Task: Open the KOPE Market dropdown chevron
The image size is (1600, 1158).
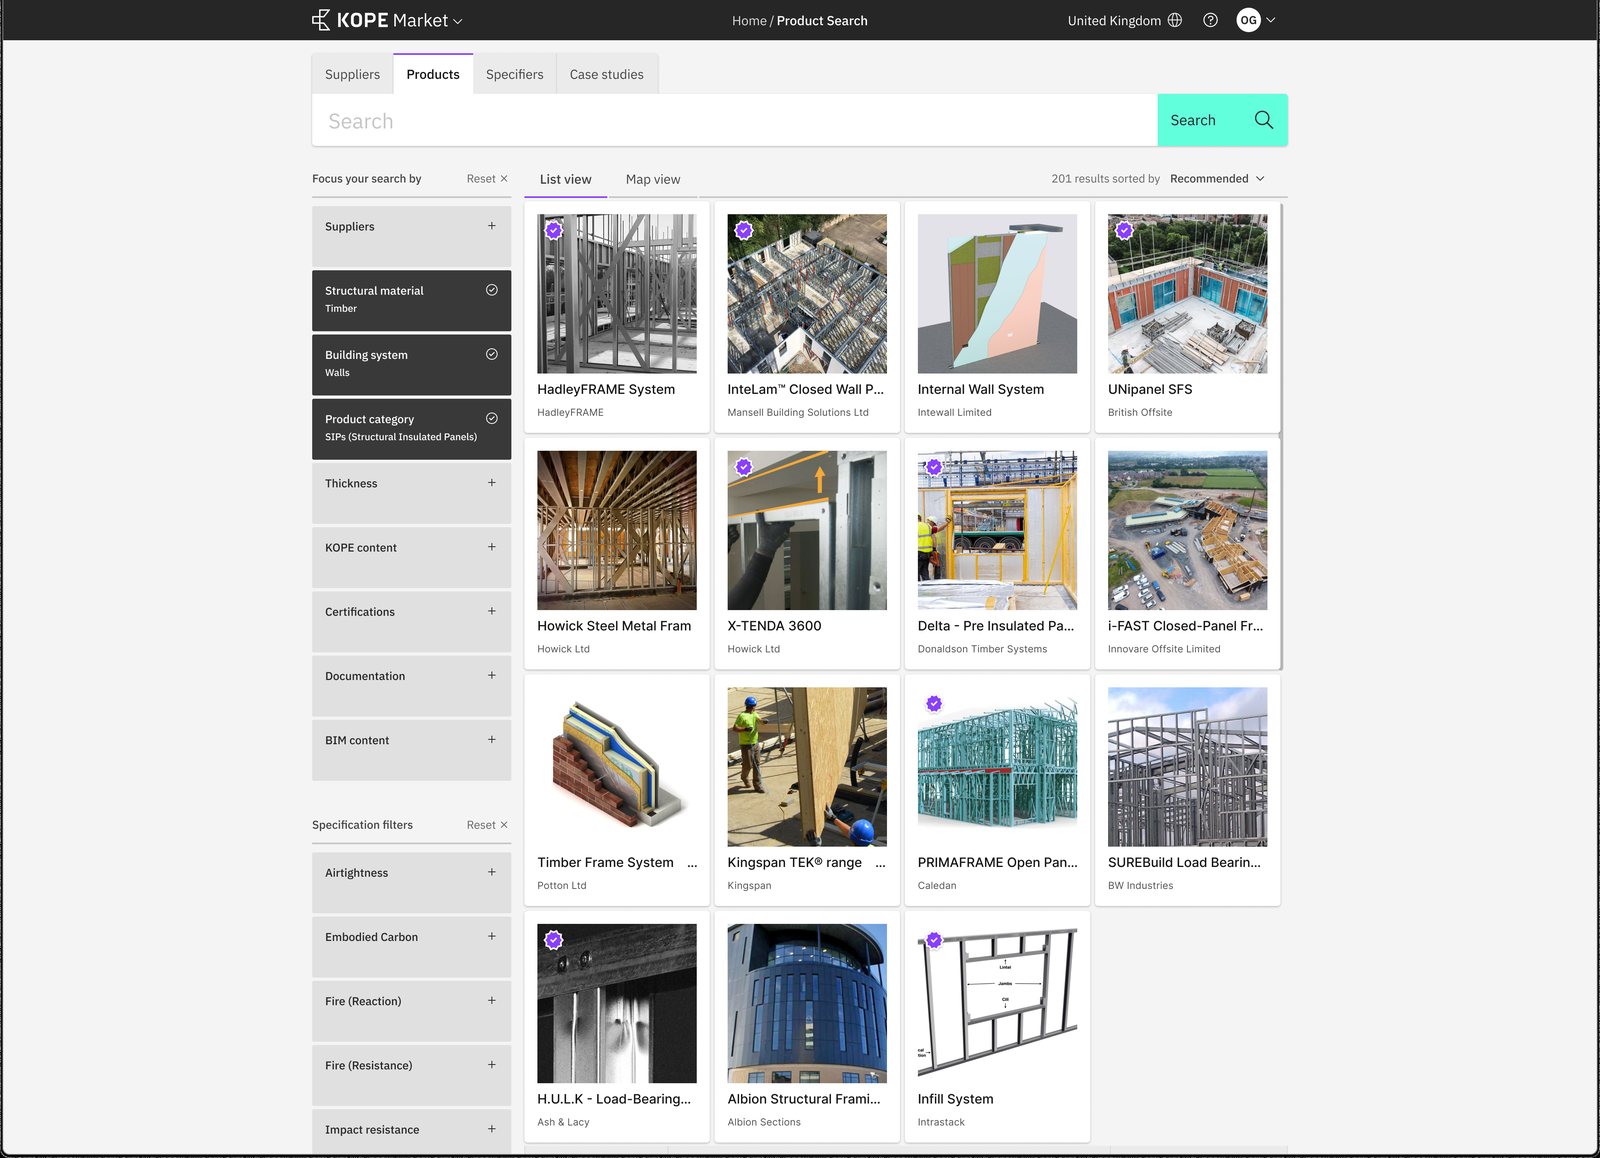Action: point(458,21)
